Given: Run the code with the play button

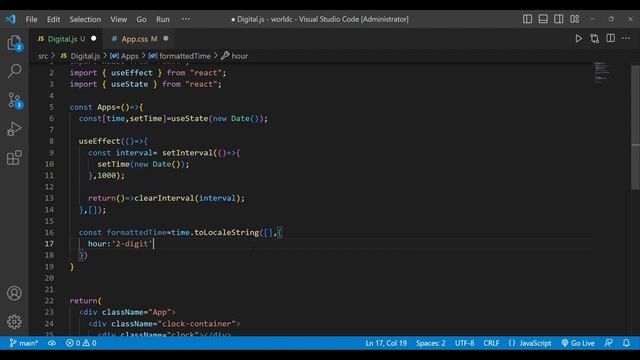Looking at the screenshot, I should pyautogui.click(x=578, y=38).
